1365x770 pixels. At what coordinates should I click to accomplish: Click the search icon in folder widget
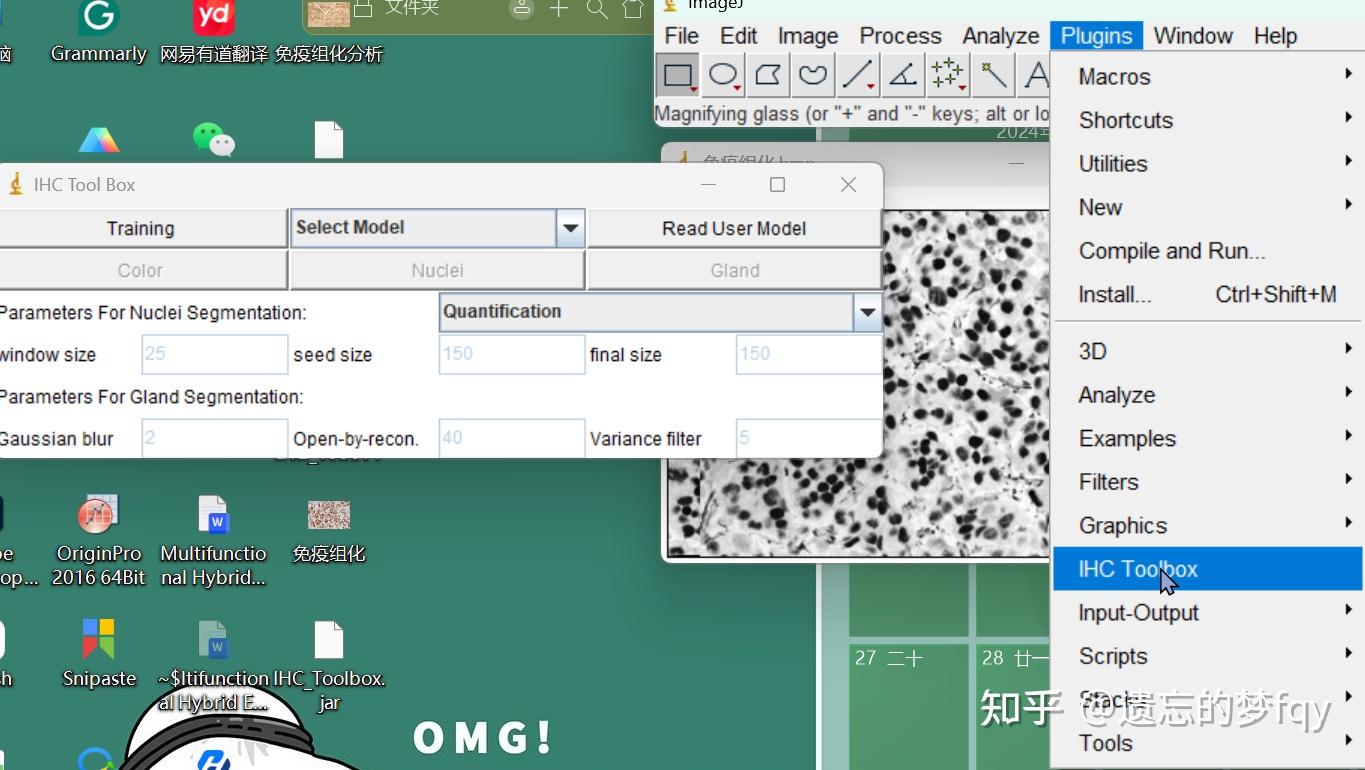596,9
